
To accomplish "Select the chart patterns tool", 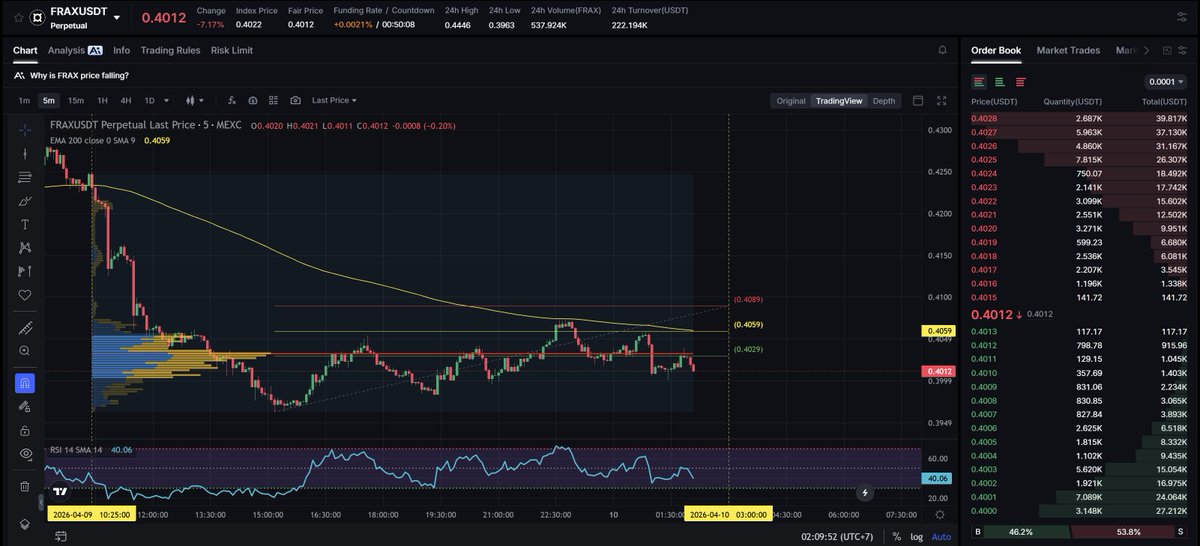I will click(x=25, y=247).
